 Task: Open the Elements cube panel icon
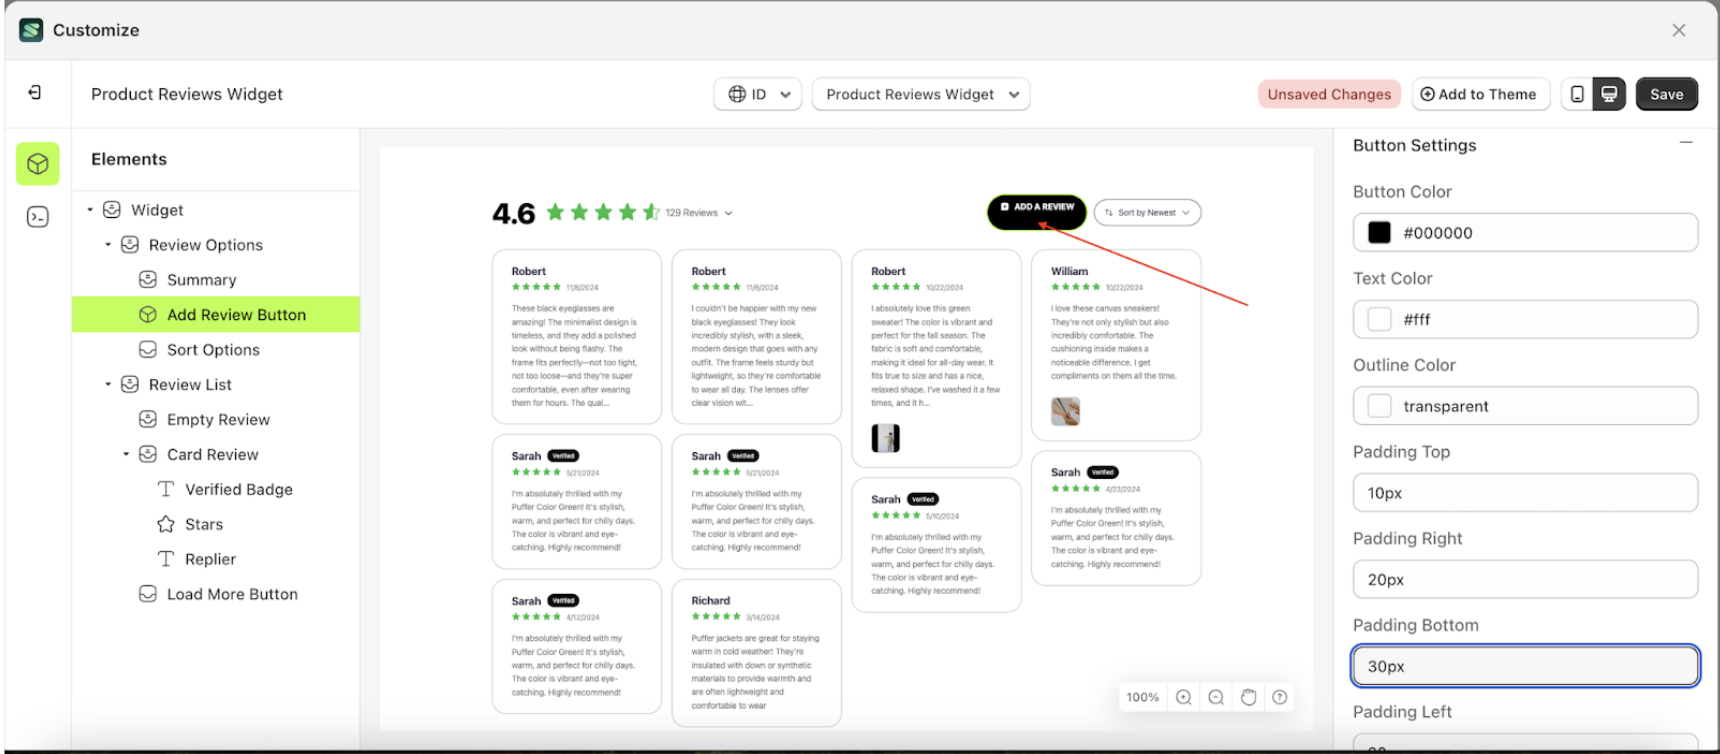click(38, 163)
